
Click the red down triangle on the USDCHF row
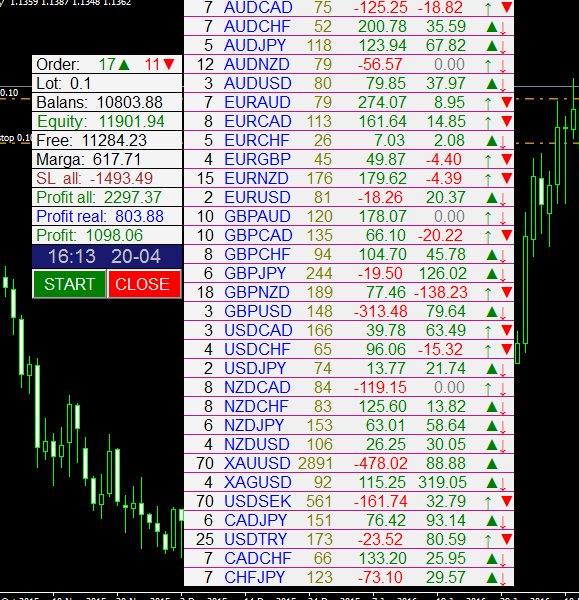click(x=507, y=349)
